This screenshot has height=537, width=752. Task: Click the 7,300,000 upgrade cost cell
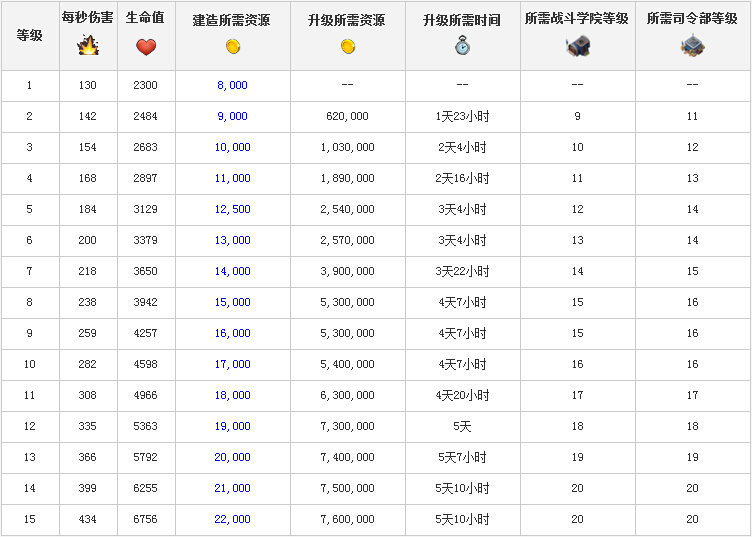click(x=348, y=426)
